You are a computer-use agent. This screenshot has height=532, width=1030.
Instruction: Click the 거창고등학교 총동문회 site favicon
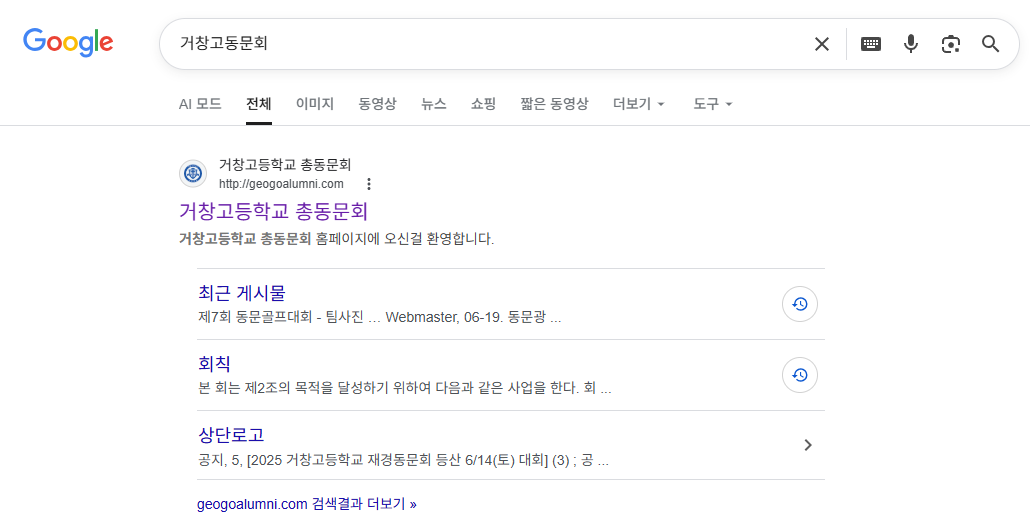(193, 173)
